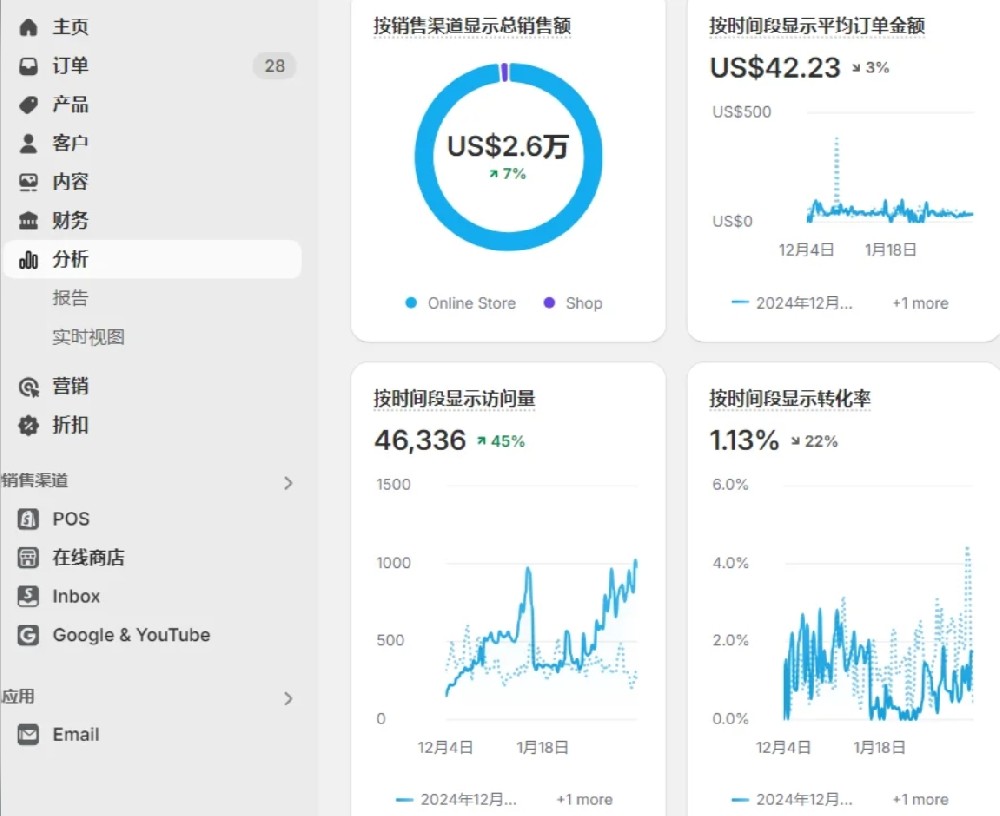Click the 22% decrease indicator
Viewport: 1000px width, 816px height.
point(814,441)
